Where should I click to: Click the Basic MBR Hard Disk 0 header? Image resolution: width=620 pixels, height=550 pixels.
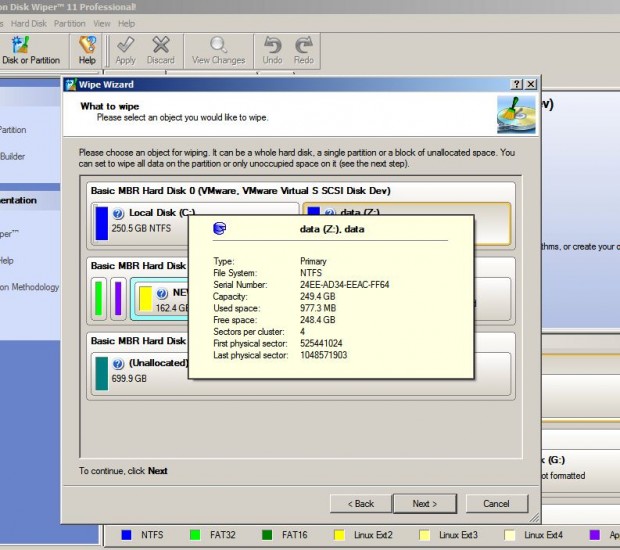coord(240,191)
